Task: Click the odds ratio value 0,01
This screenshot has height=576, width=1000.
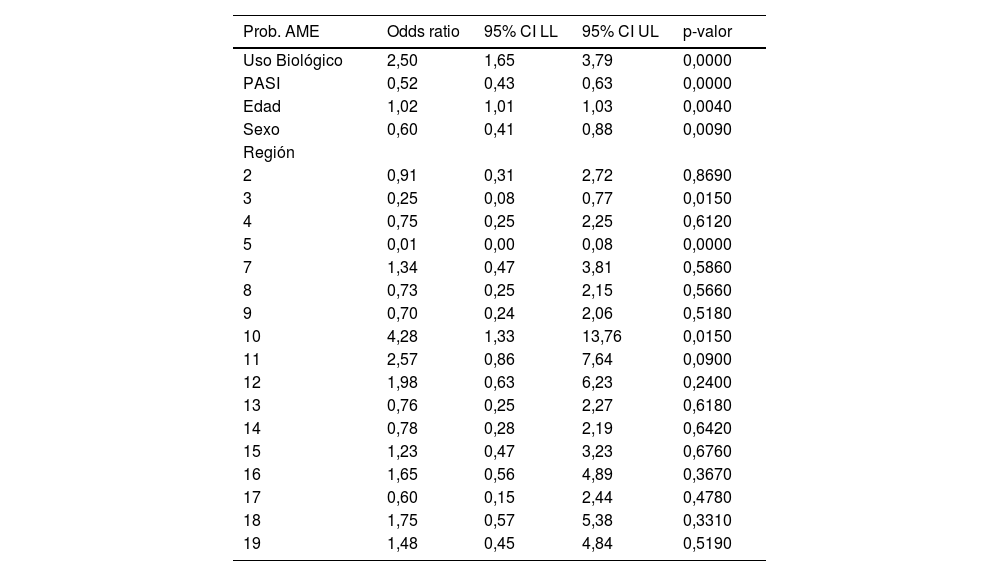Action: (402, 244)
